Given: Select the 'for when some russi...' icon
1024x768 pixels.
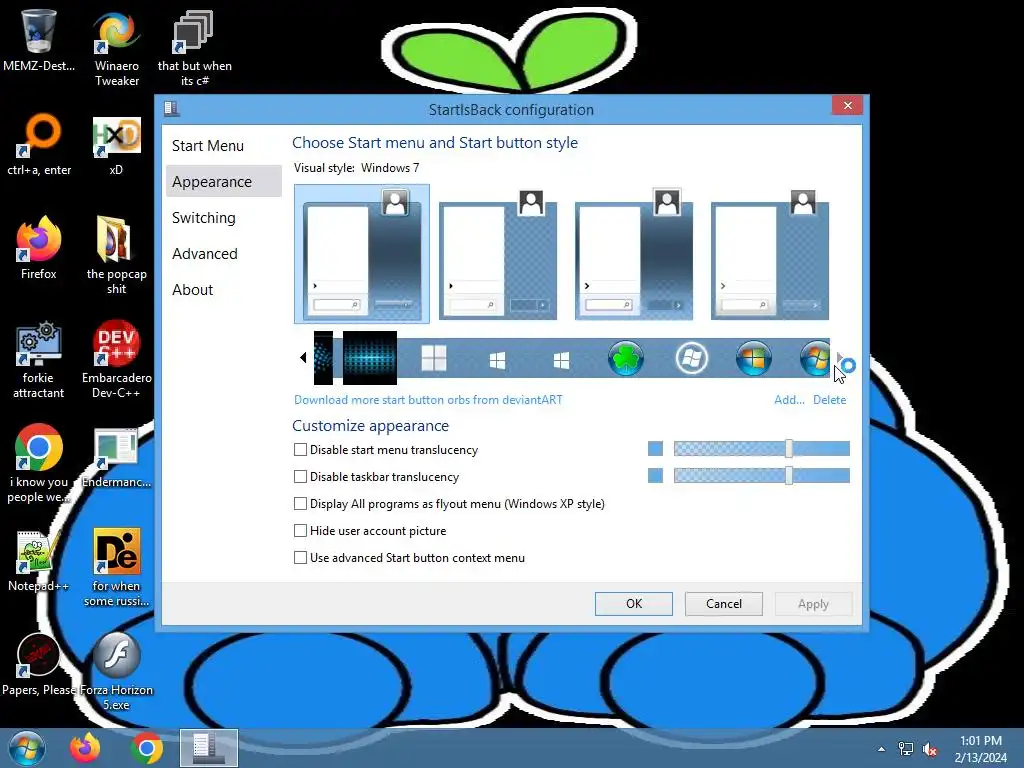Looking at the screenshot, I should click(x=116, y=568).
